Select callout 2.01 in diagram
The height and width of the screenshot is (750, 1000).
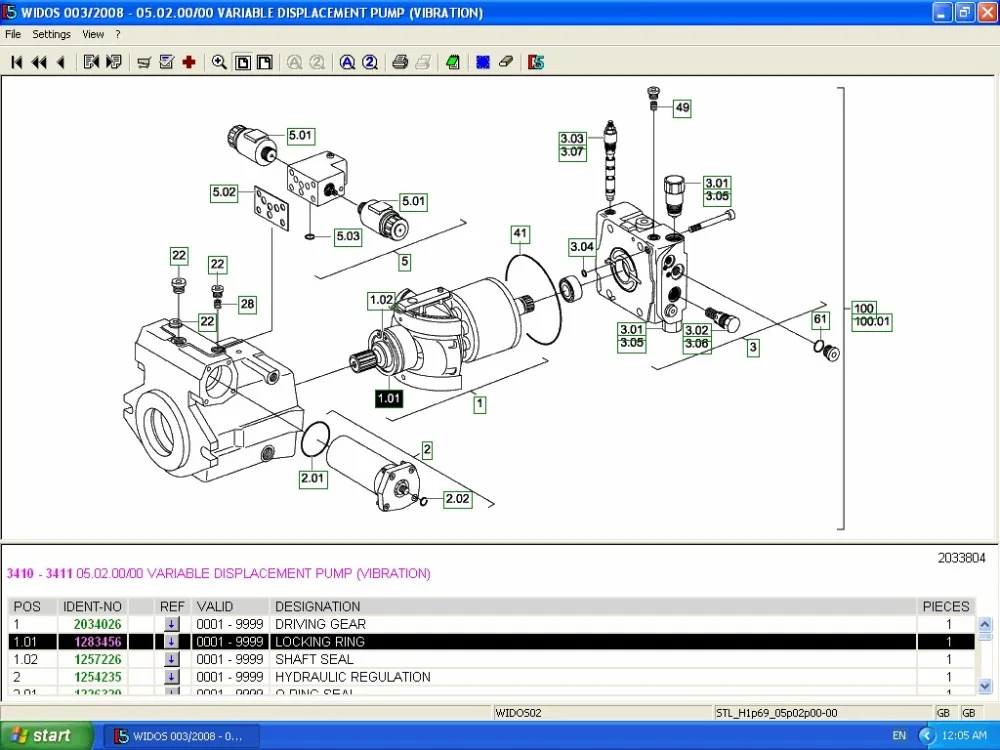[312, 479]
